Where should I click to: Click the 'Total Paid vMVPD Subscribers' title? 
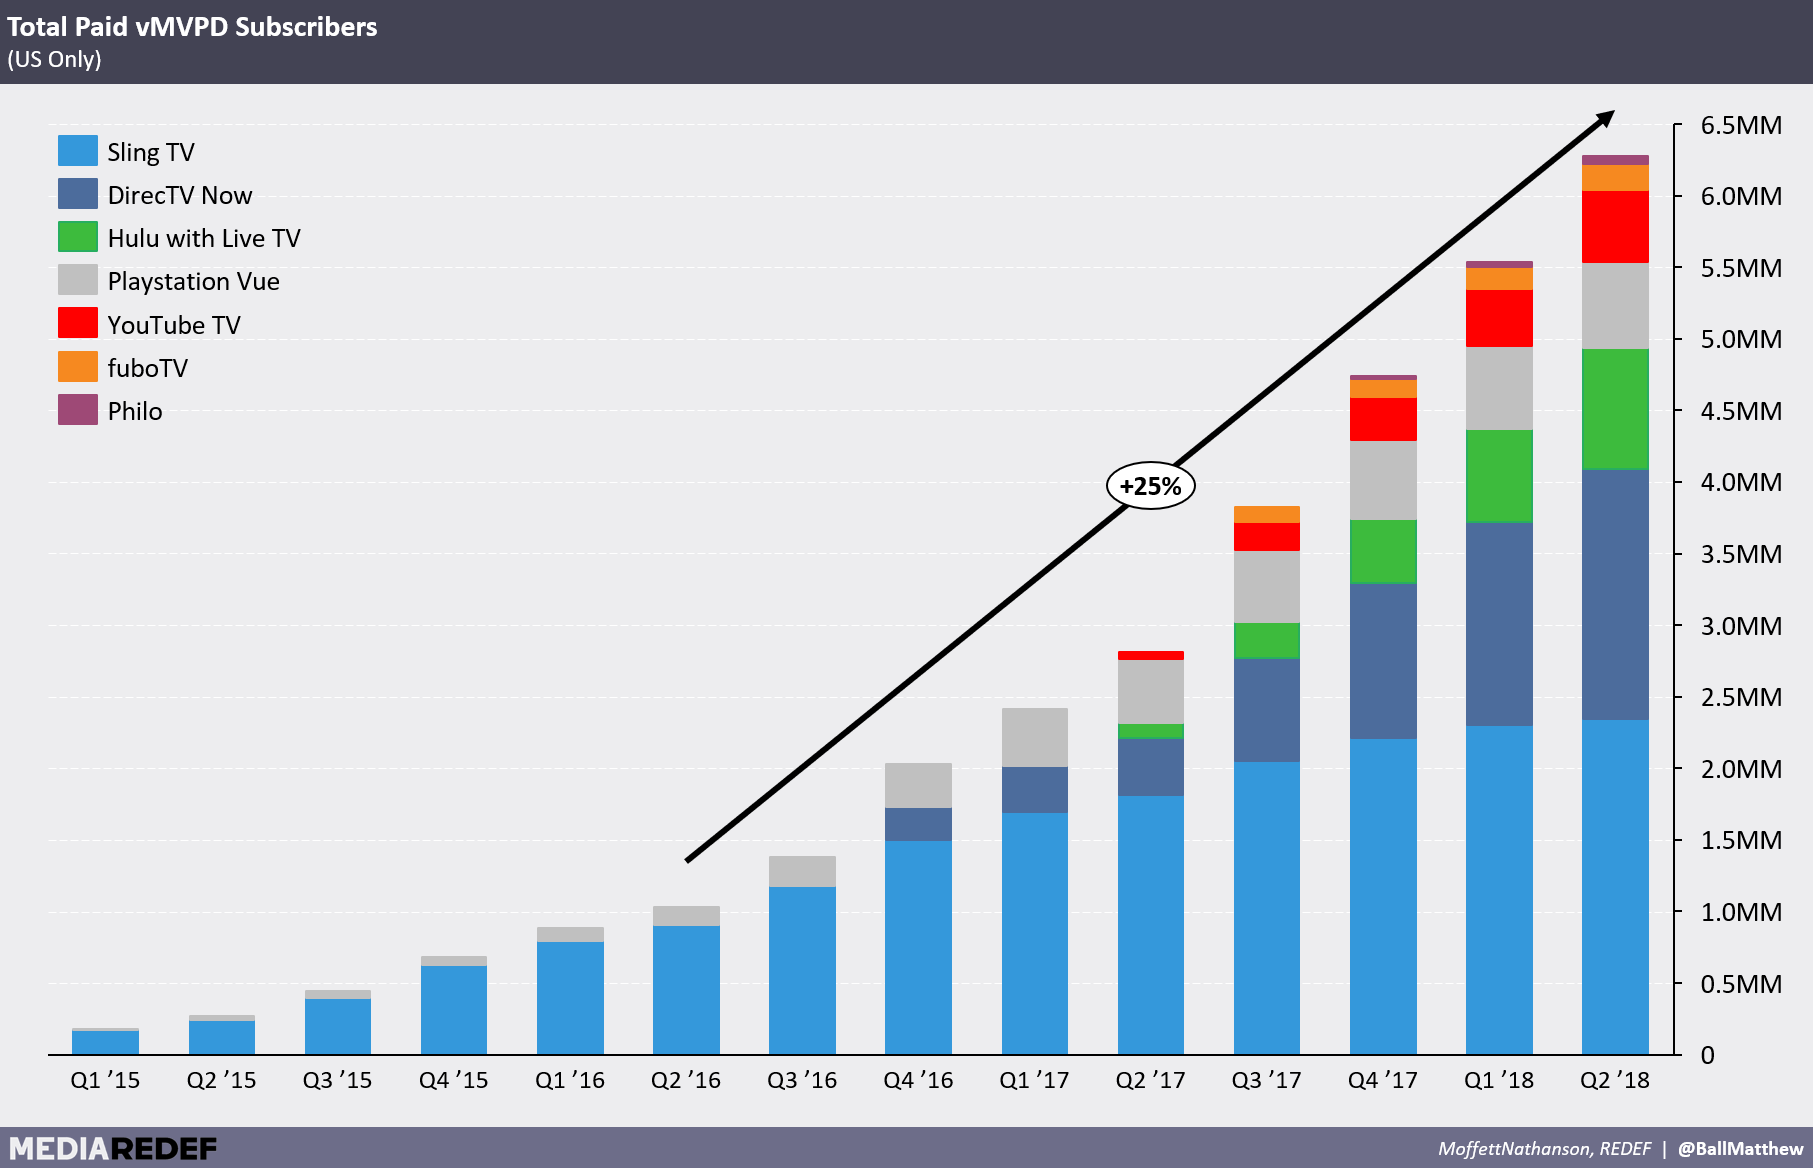[x=192, y=27]
